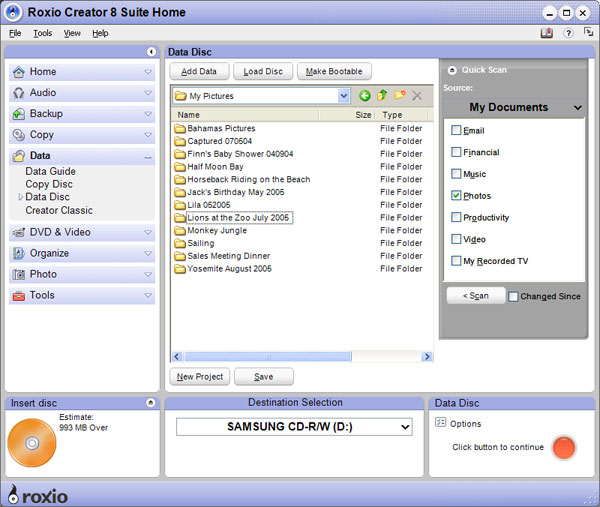This screenshot has width=600, height=507.
Task: Click the orange continue button
Action: click(564, 447)
